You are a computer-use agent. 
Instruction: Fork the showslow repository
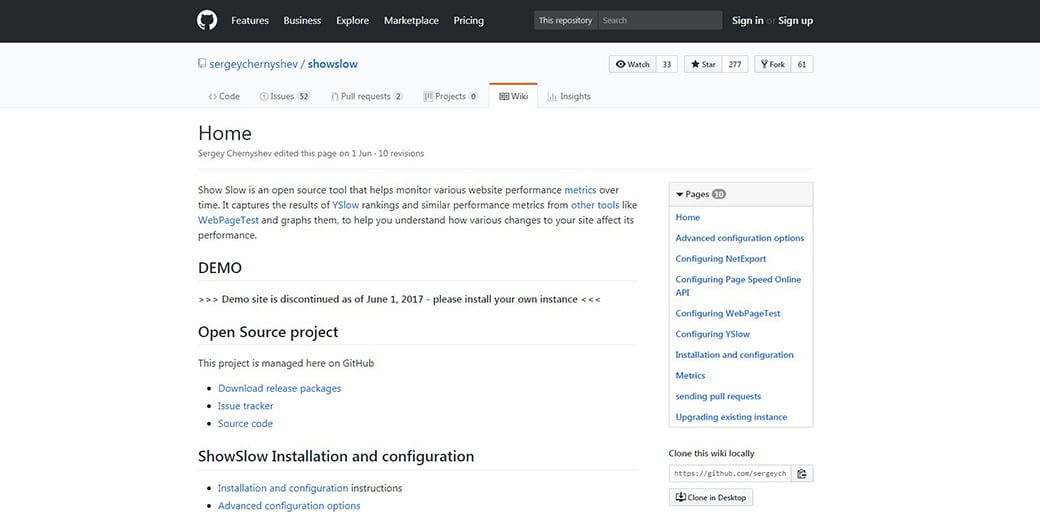pos(771,64)
